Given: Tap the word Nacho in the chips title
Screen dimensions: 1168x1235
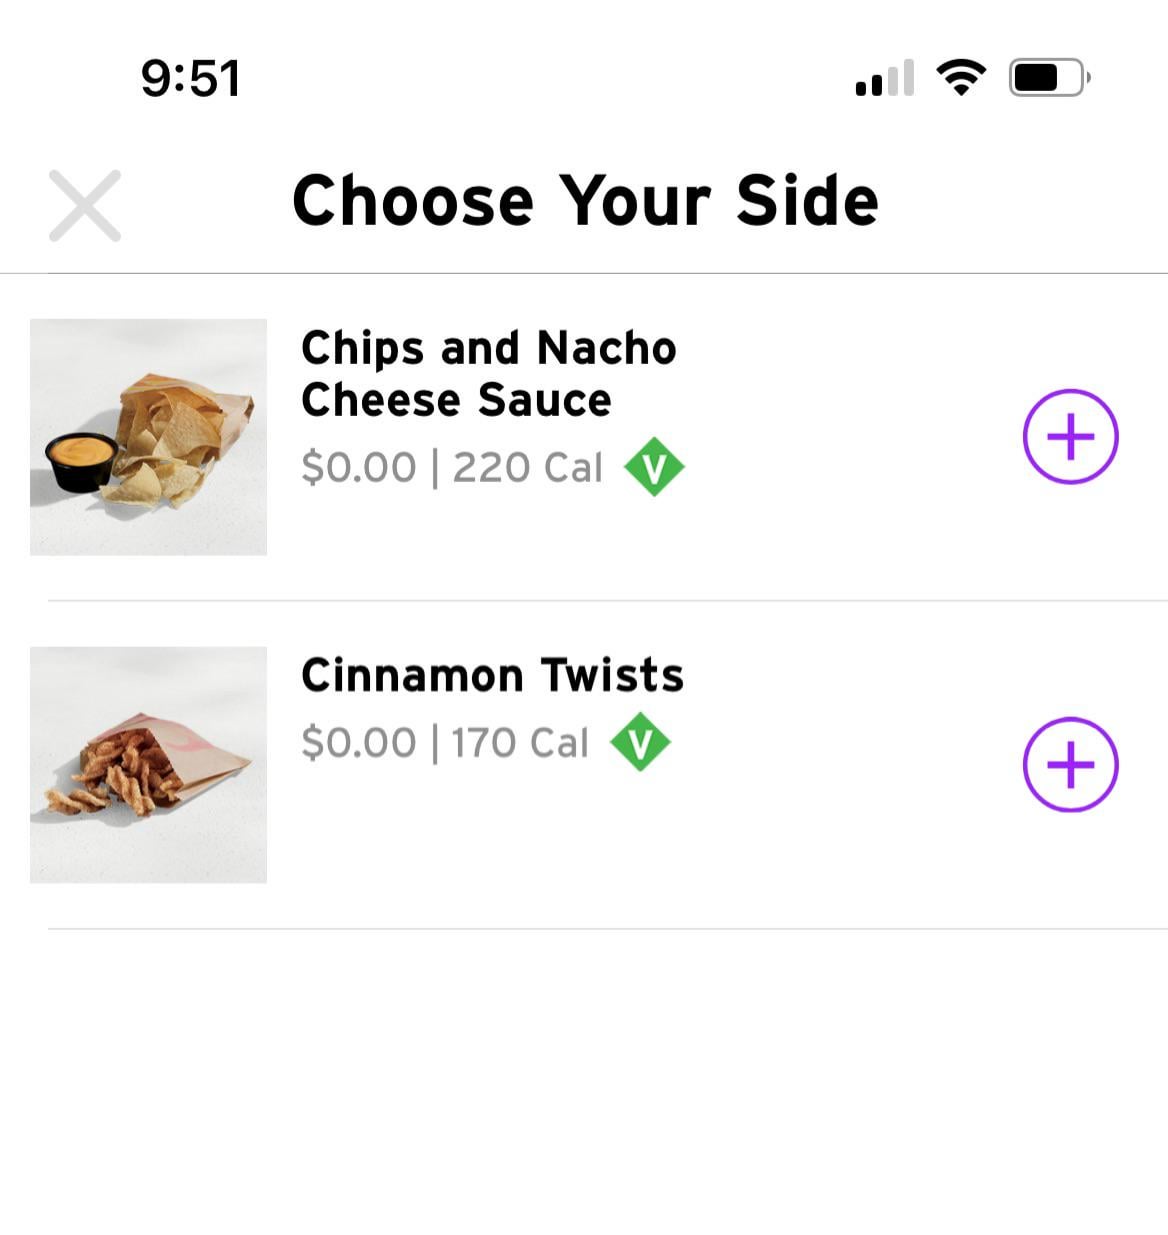Looking at the screenshot, I should (x=606, y=348).
